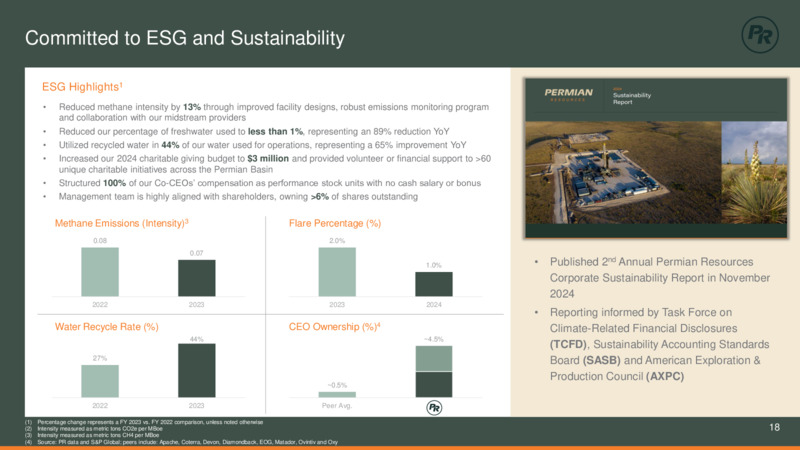This screenshot has height=450, width=800.
Task: Click 'Sustainability Report' text on report cover
Action: pos(632,98)
